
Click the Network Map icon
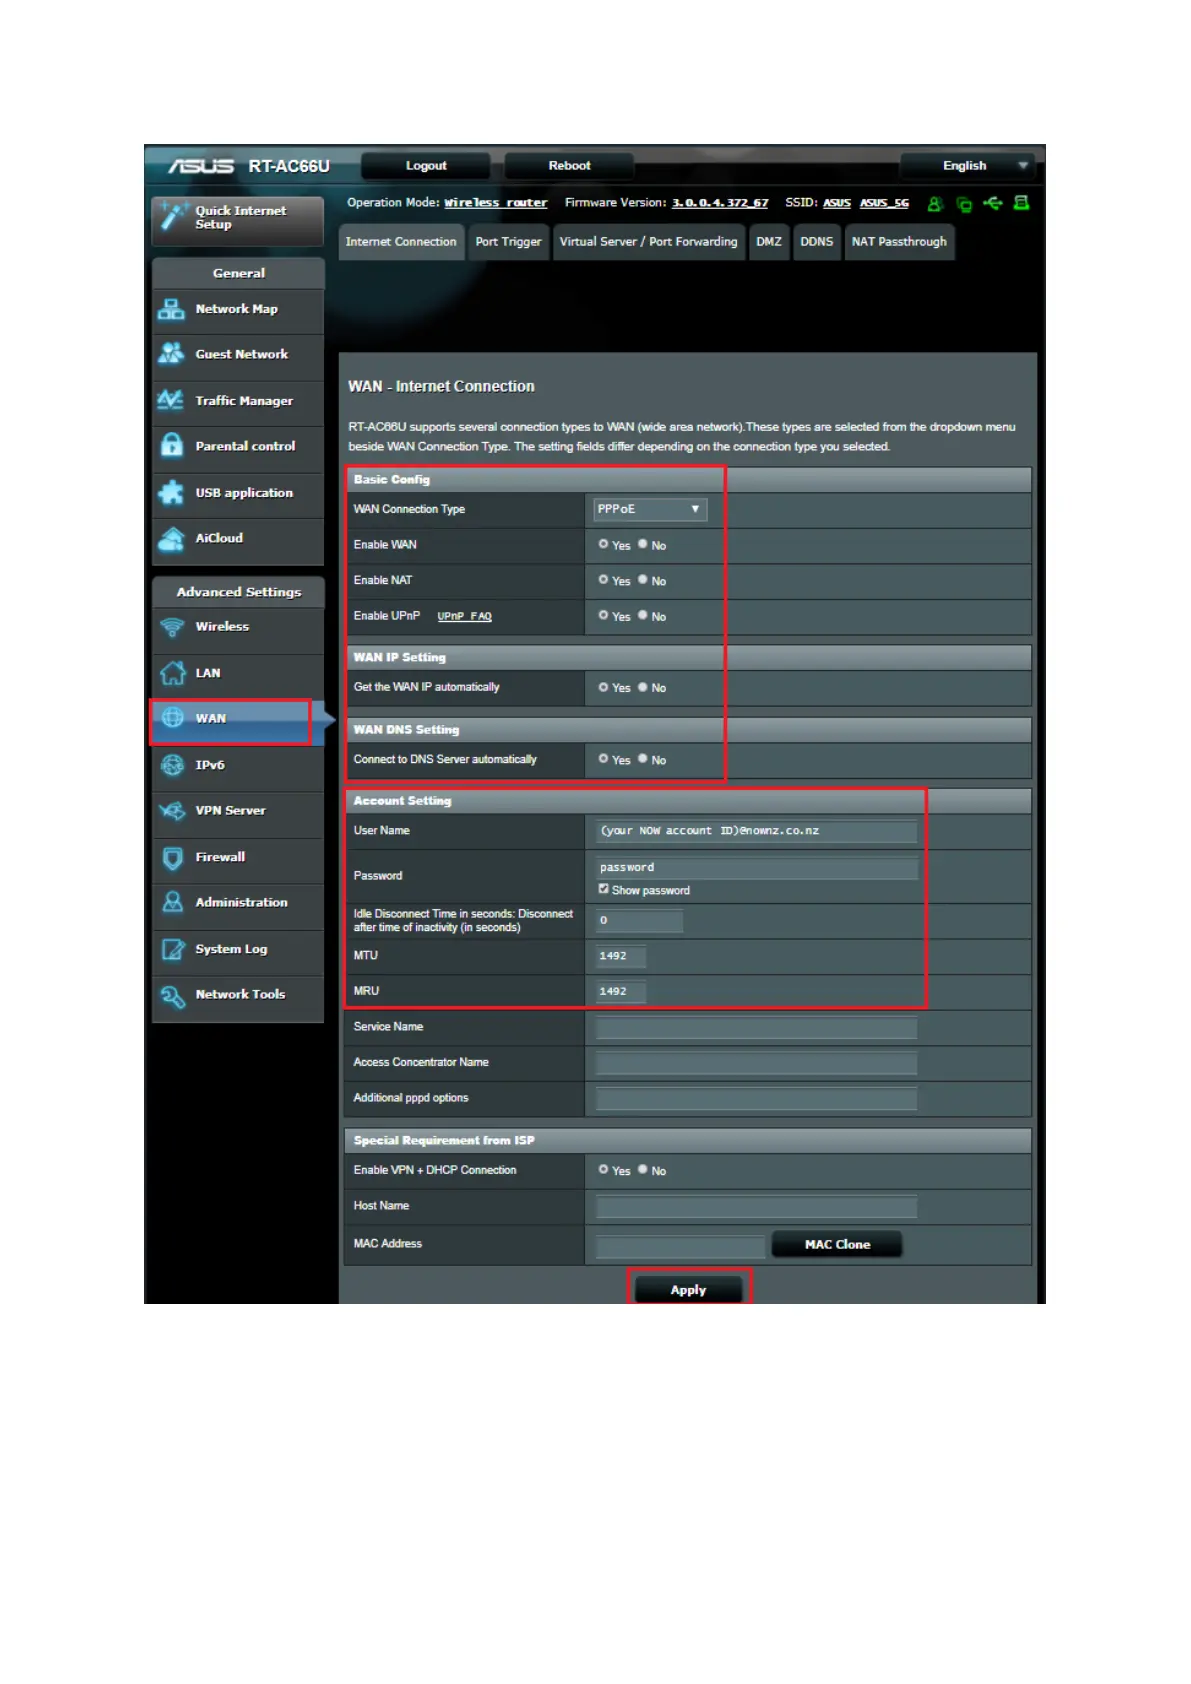click(x=172, y=309)
